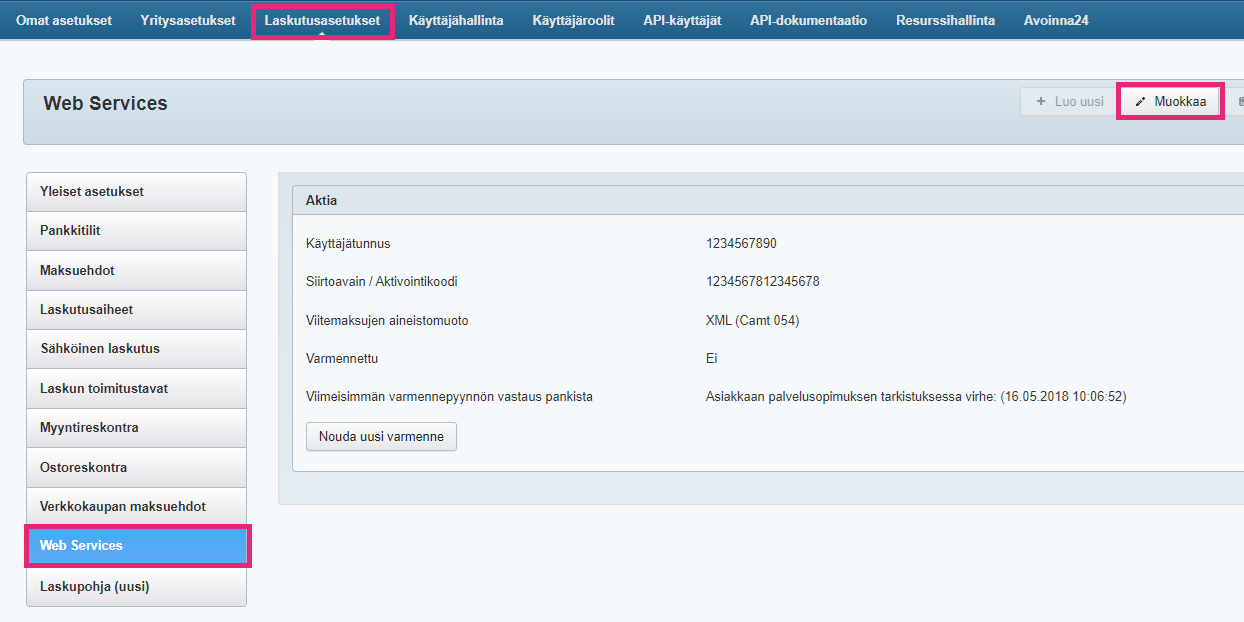The height and width of the screenshot is (622, 1244).
Task: Click the Luo uusi plus button
Action: pyautogui.click(x=1069, y=102)
